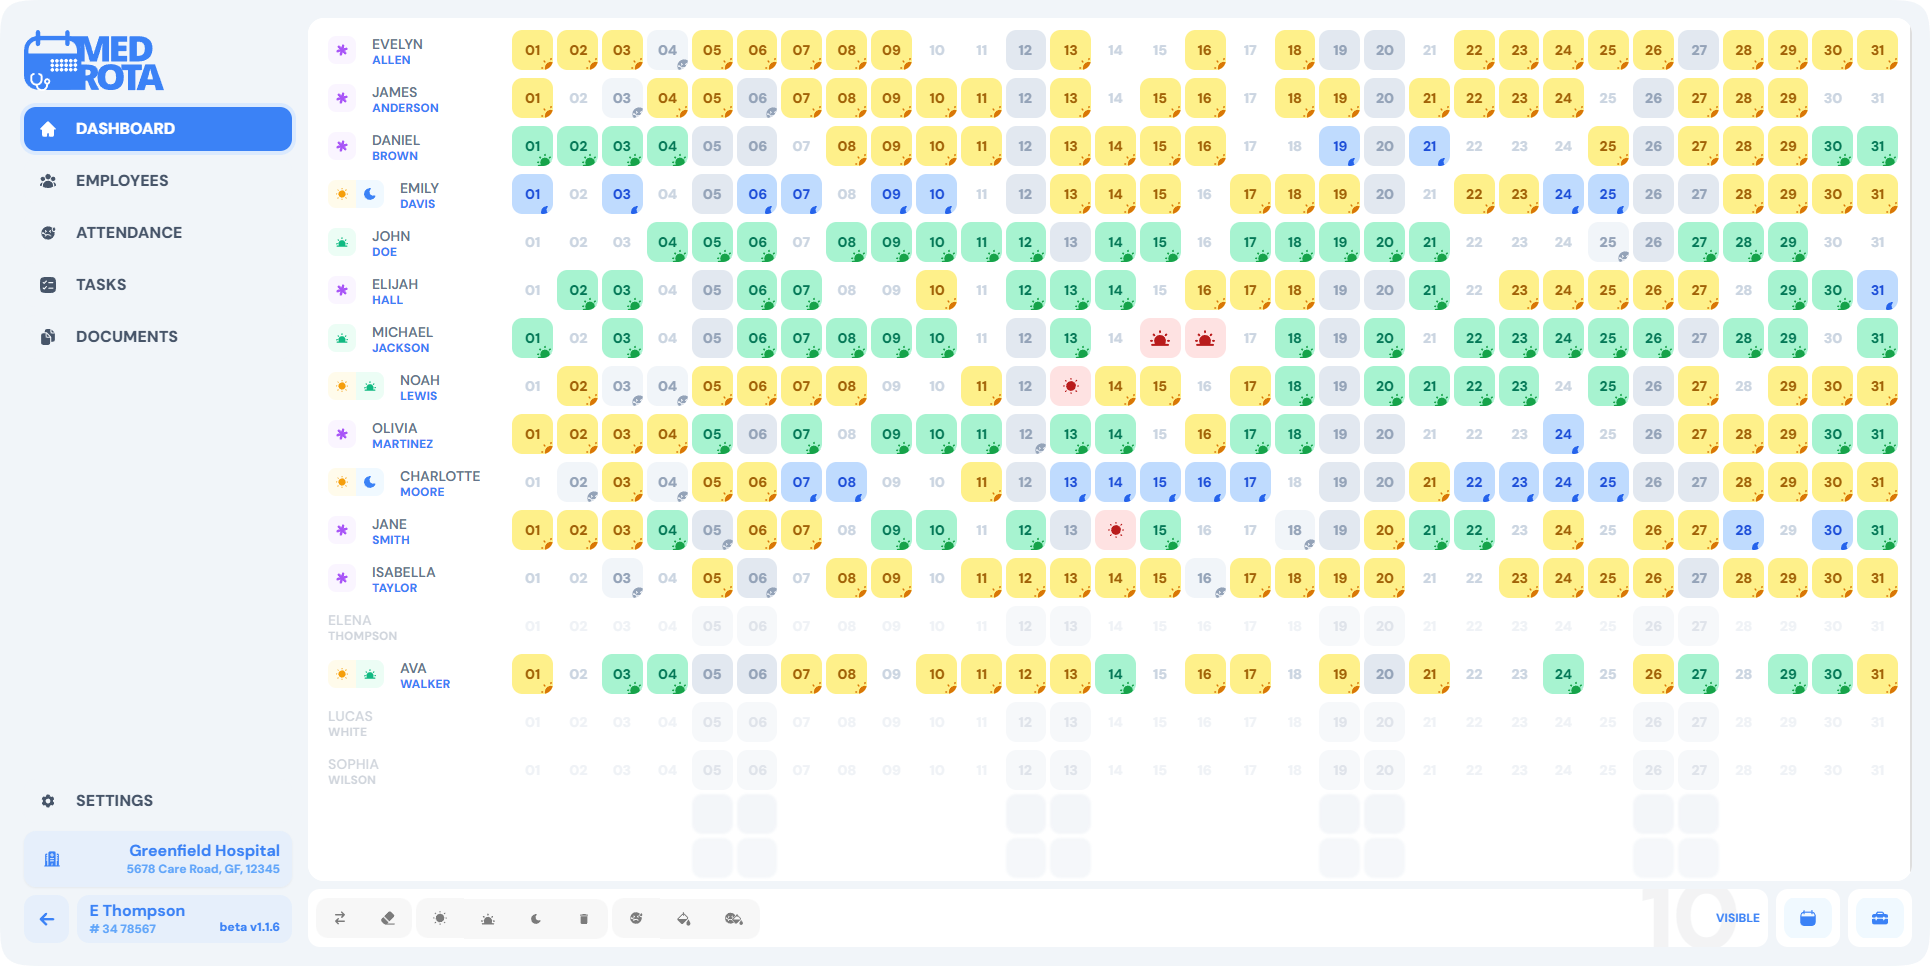The height and width of the screenshot is (966, 1930).
Task: Toggle Charlotte Moore's moon shift badge
Action: pyautogui.click(x=368, y=482)
